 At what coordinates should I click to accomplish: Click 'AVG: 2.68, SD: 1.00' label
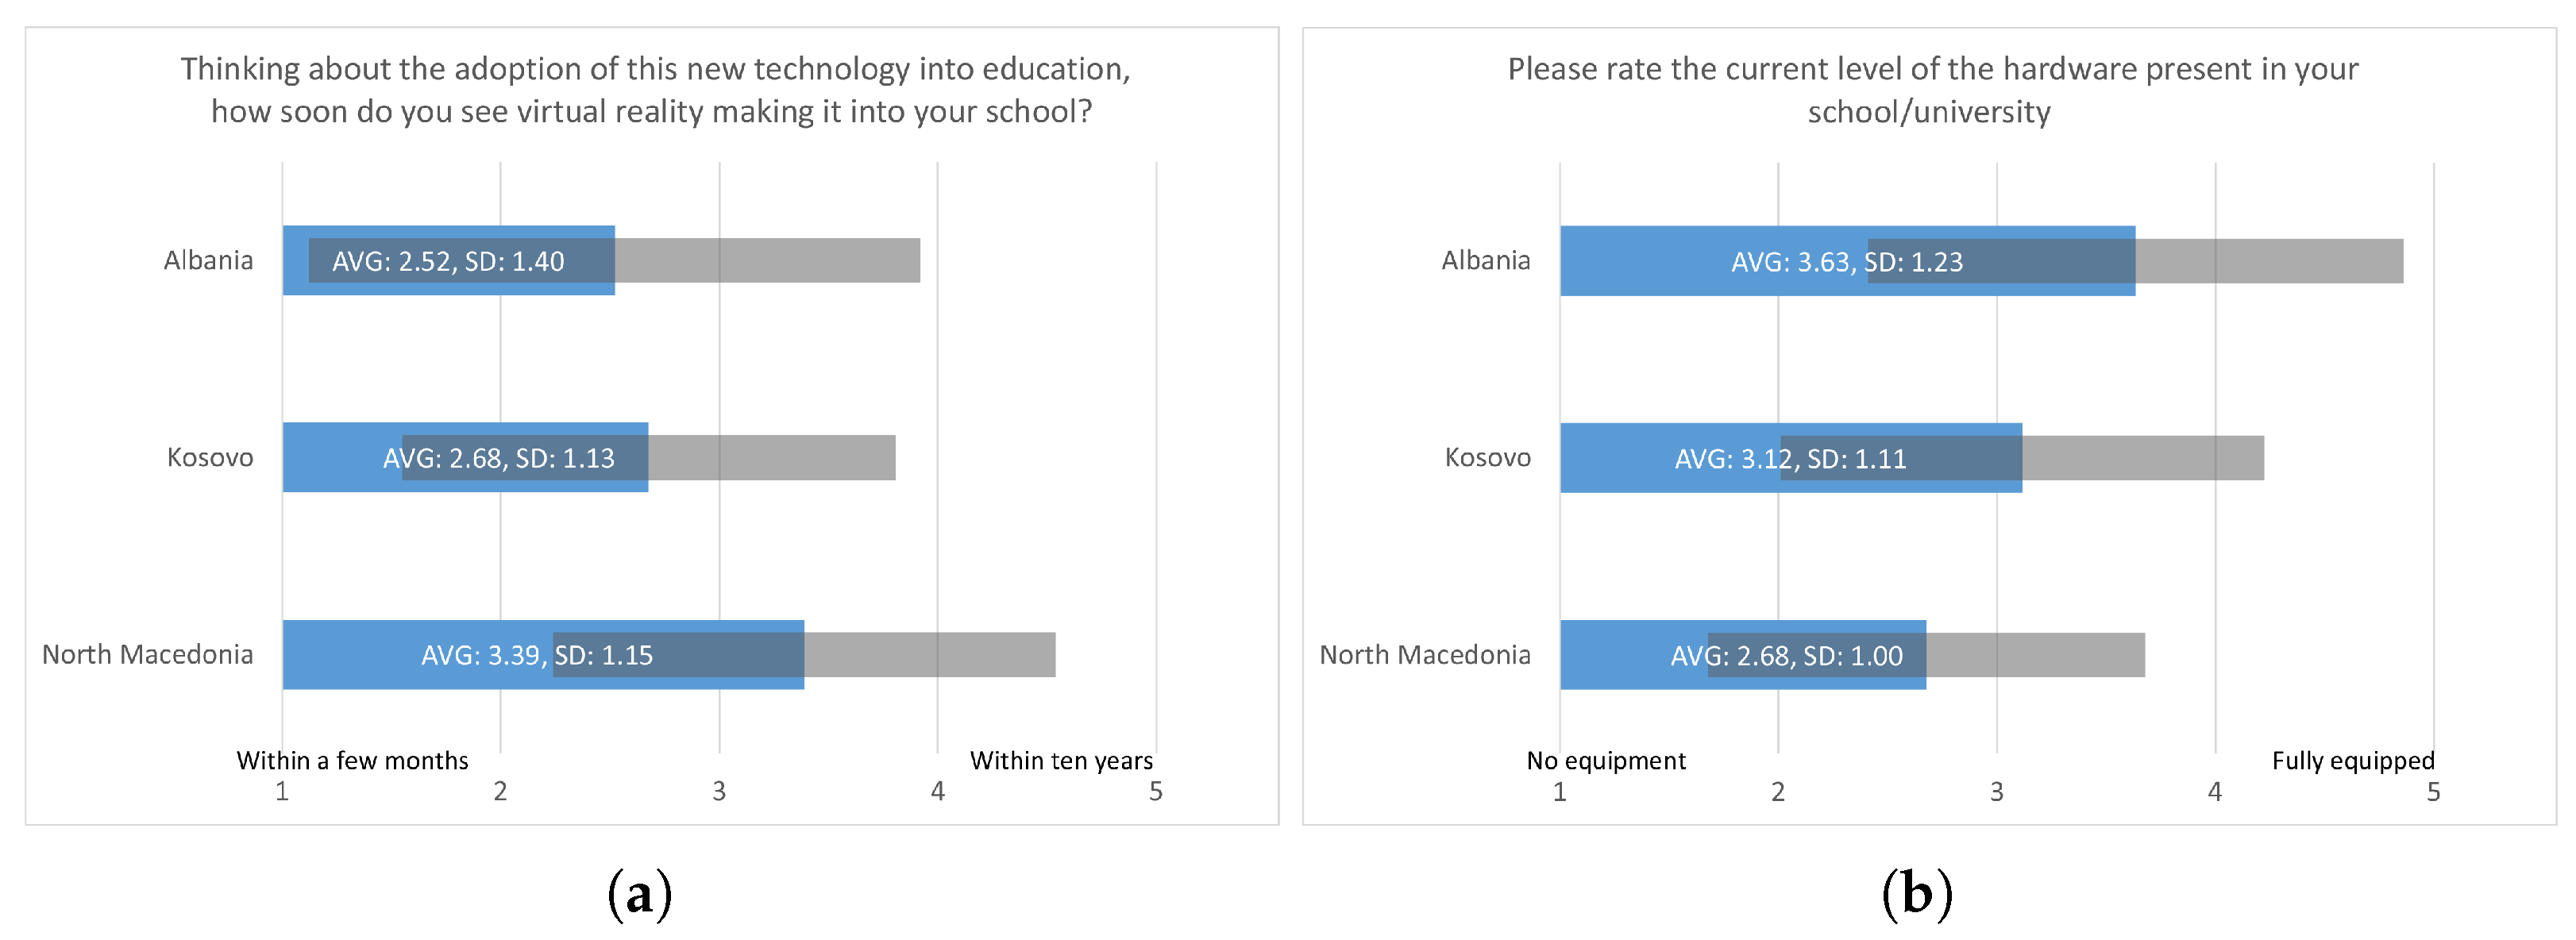click(1786, 656)
